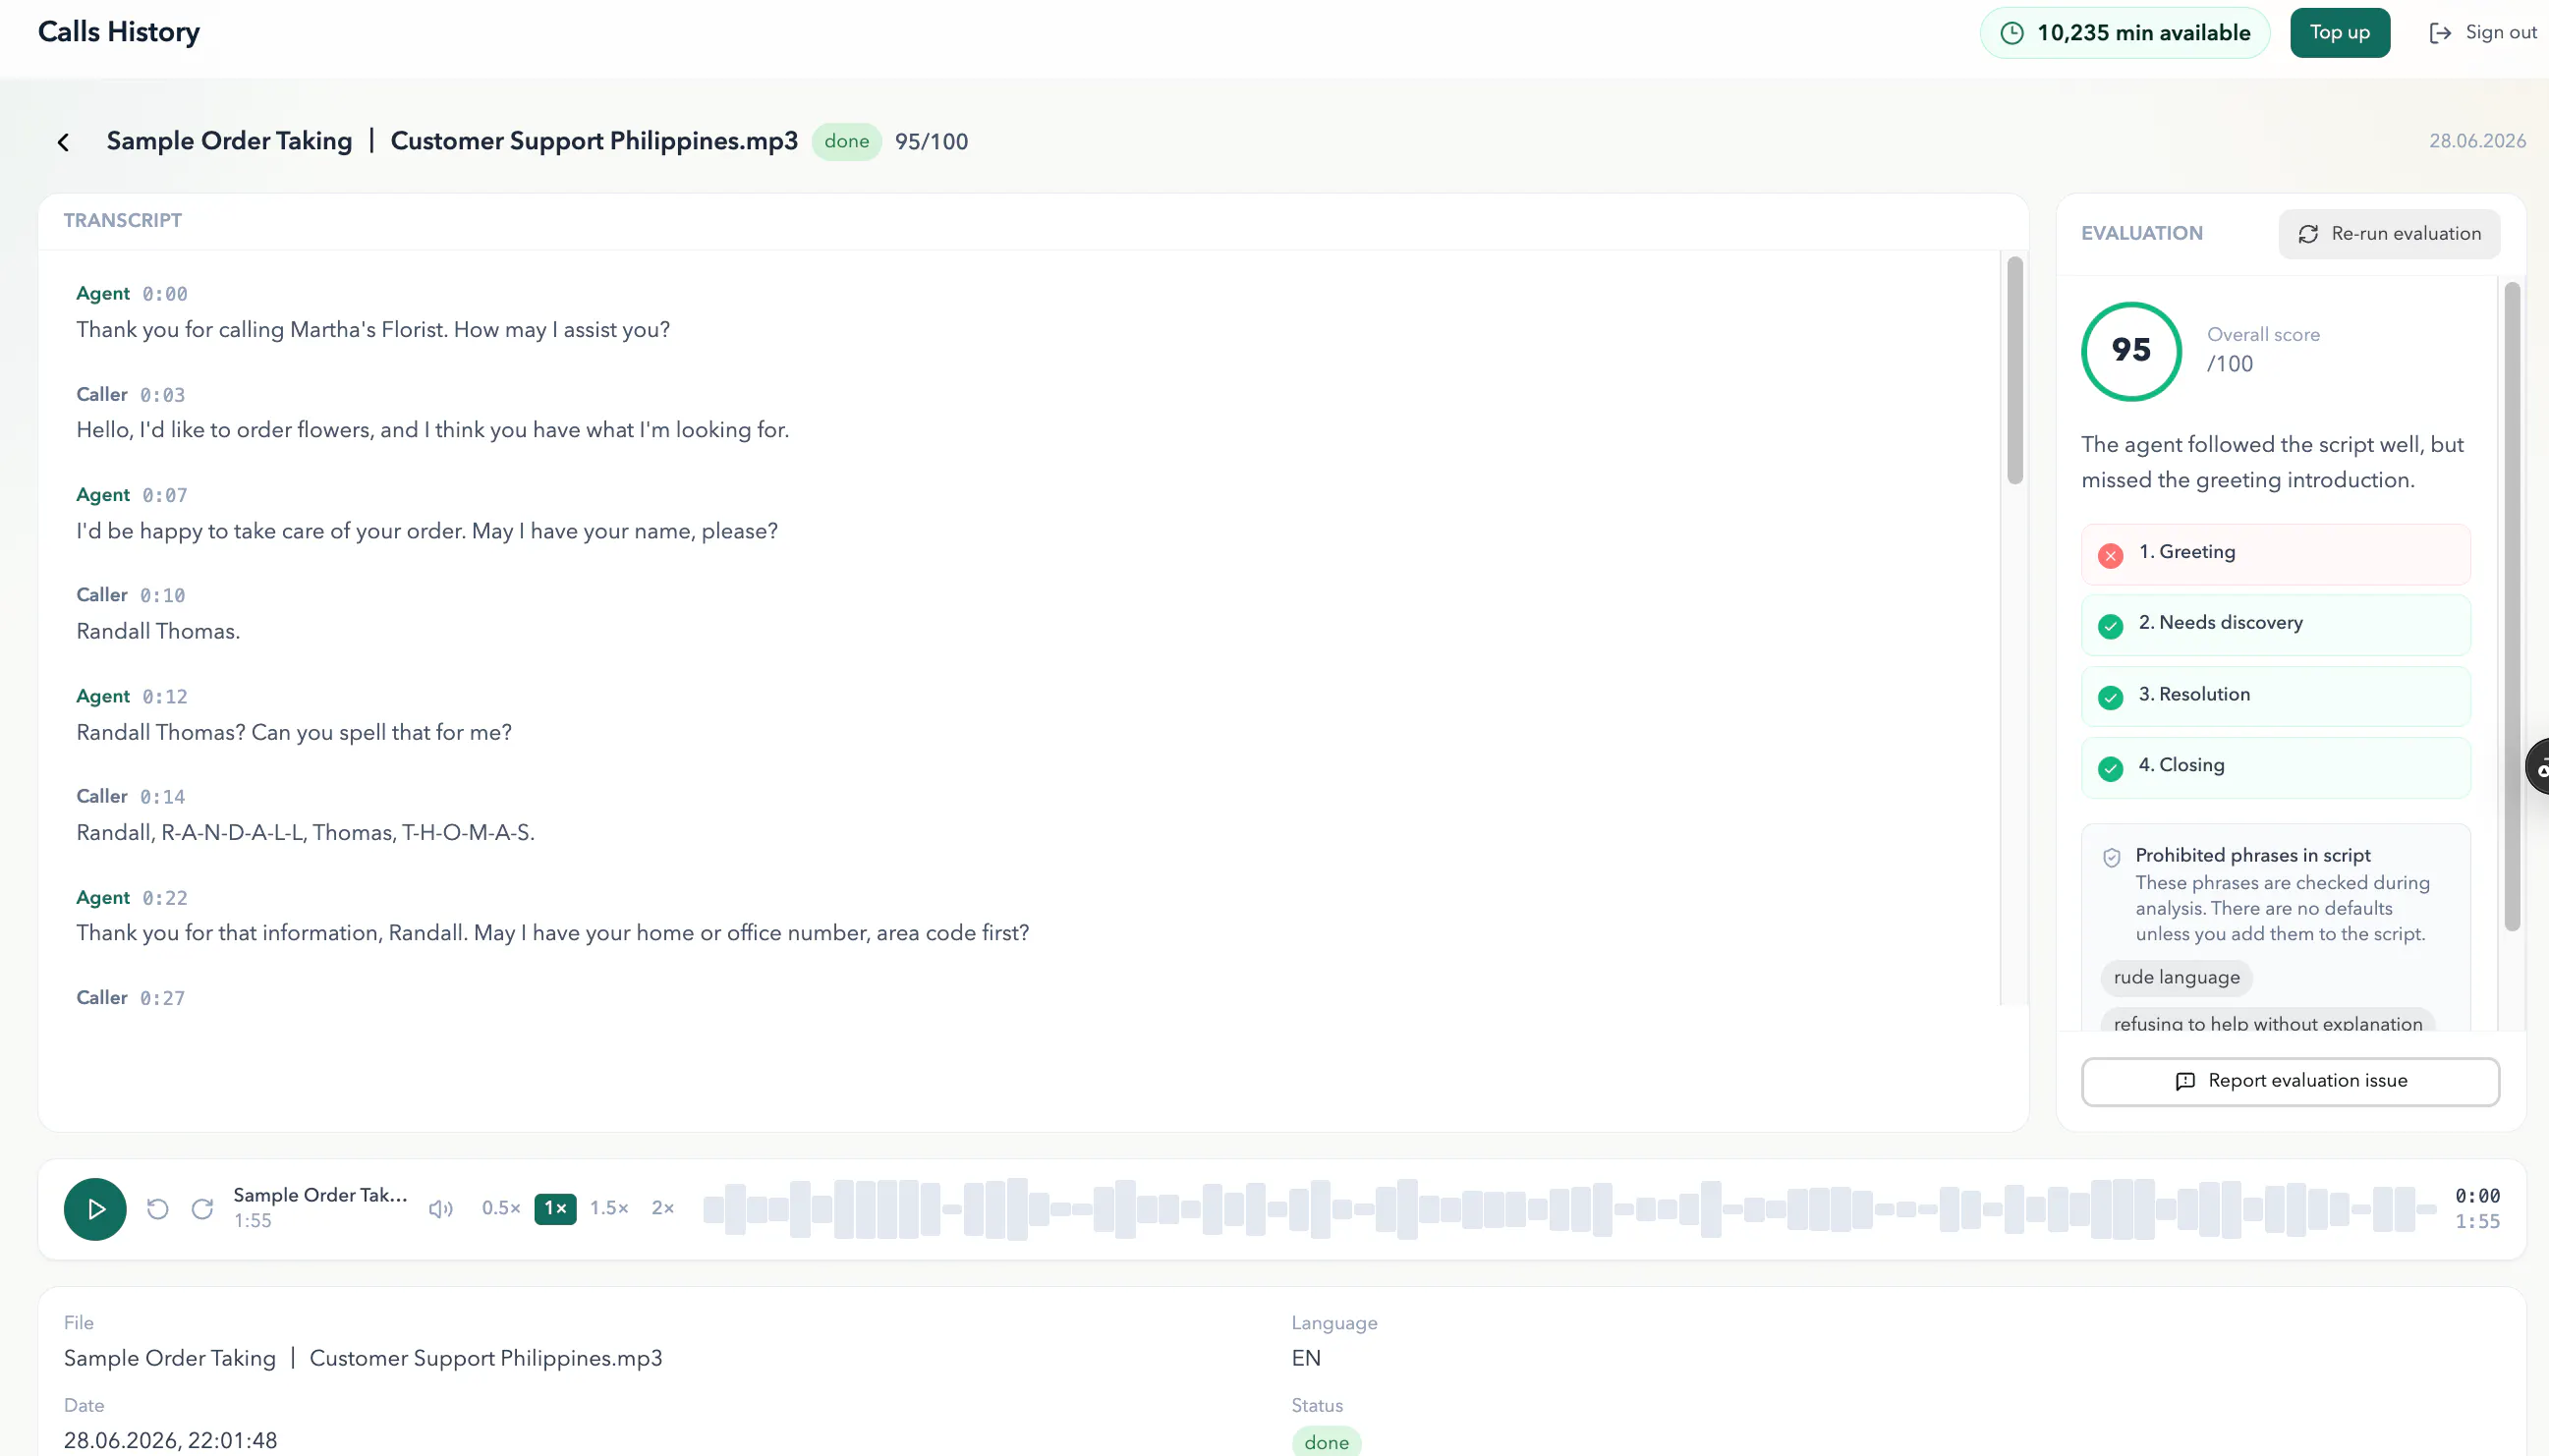Image resolution: width=2549 pixels, height=1456 pixels.
Task: Click the 'rude language' phrase chip
Action: pos(2176,977)
